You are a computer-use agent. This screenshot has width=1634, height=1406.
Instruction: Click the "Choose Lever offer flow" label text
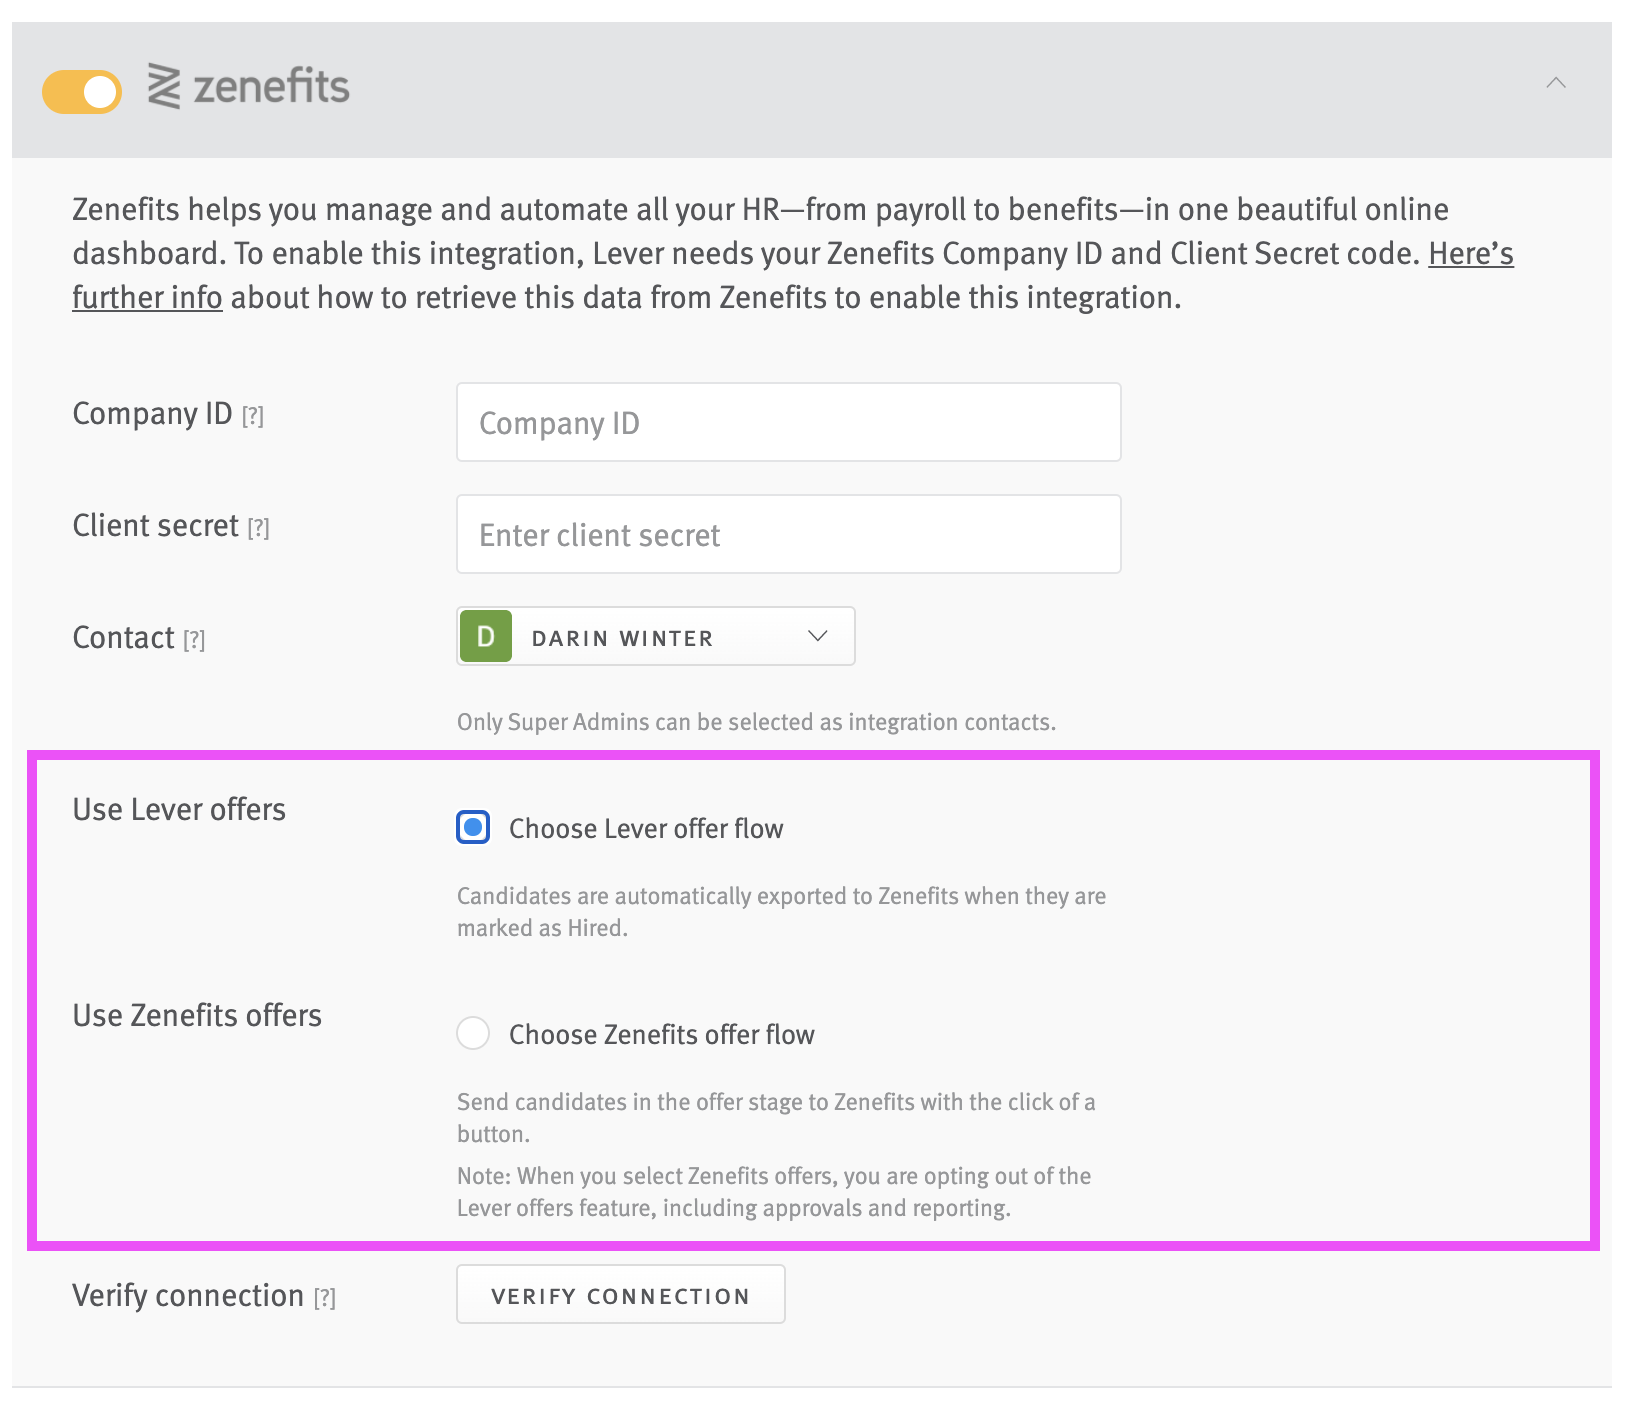coord(646,828)
